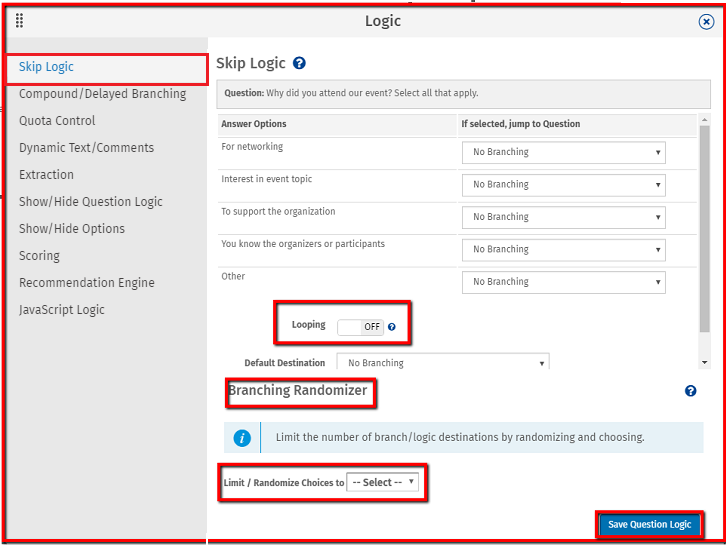Screen dimensions: 727x545
Task: Open the 'To support the organization' branching dropdown
Action: pyautogui.click(x=563, y=217)
